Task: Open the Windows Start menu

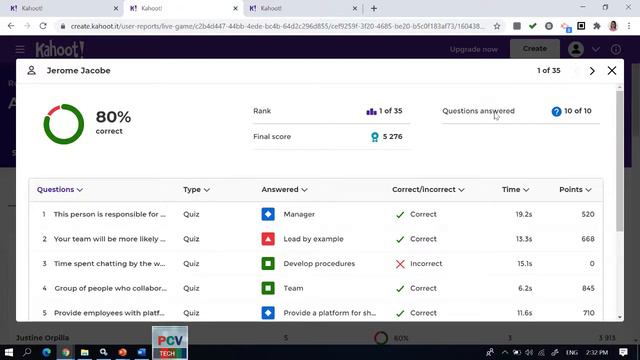Action: click(9, 352)
